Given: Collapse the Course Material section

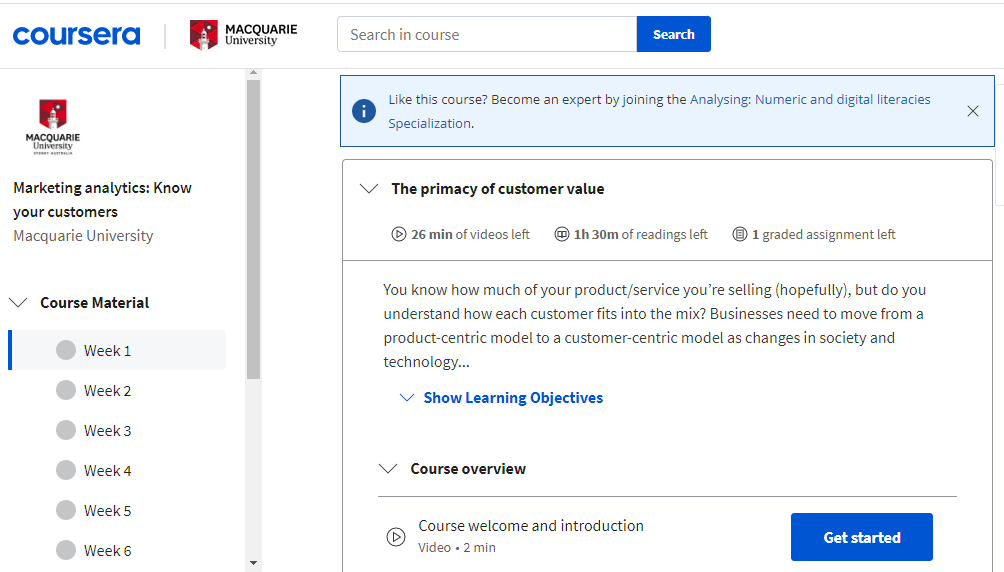Looking at the screenshot, I should point(19,302).
